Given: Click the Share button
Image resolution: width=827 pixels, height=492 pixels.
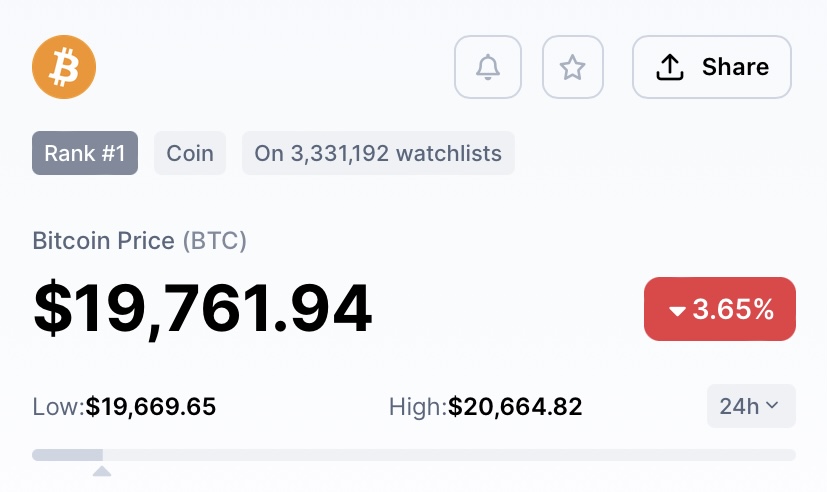Looking at the screenshot, I should (712, 67).
